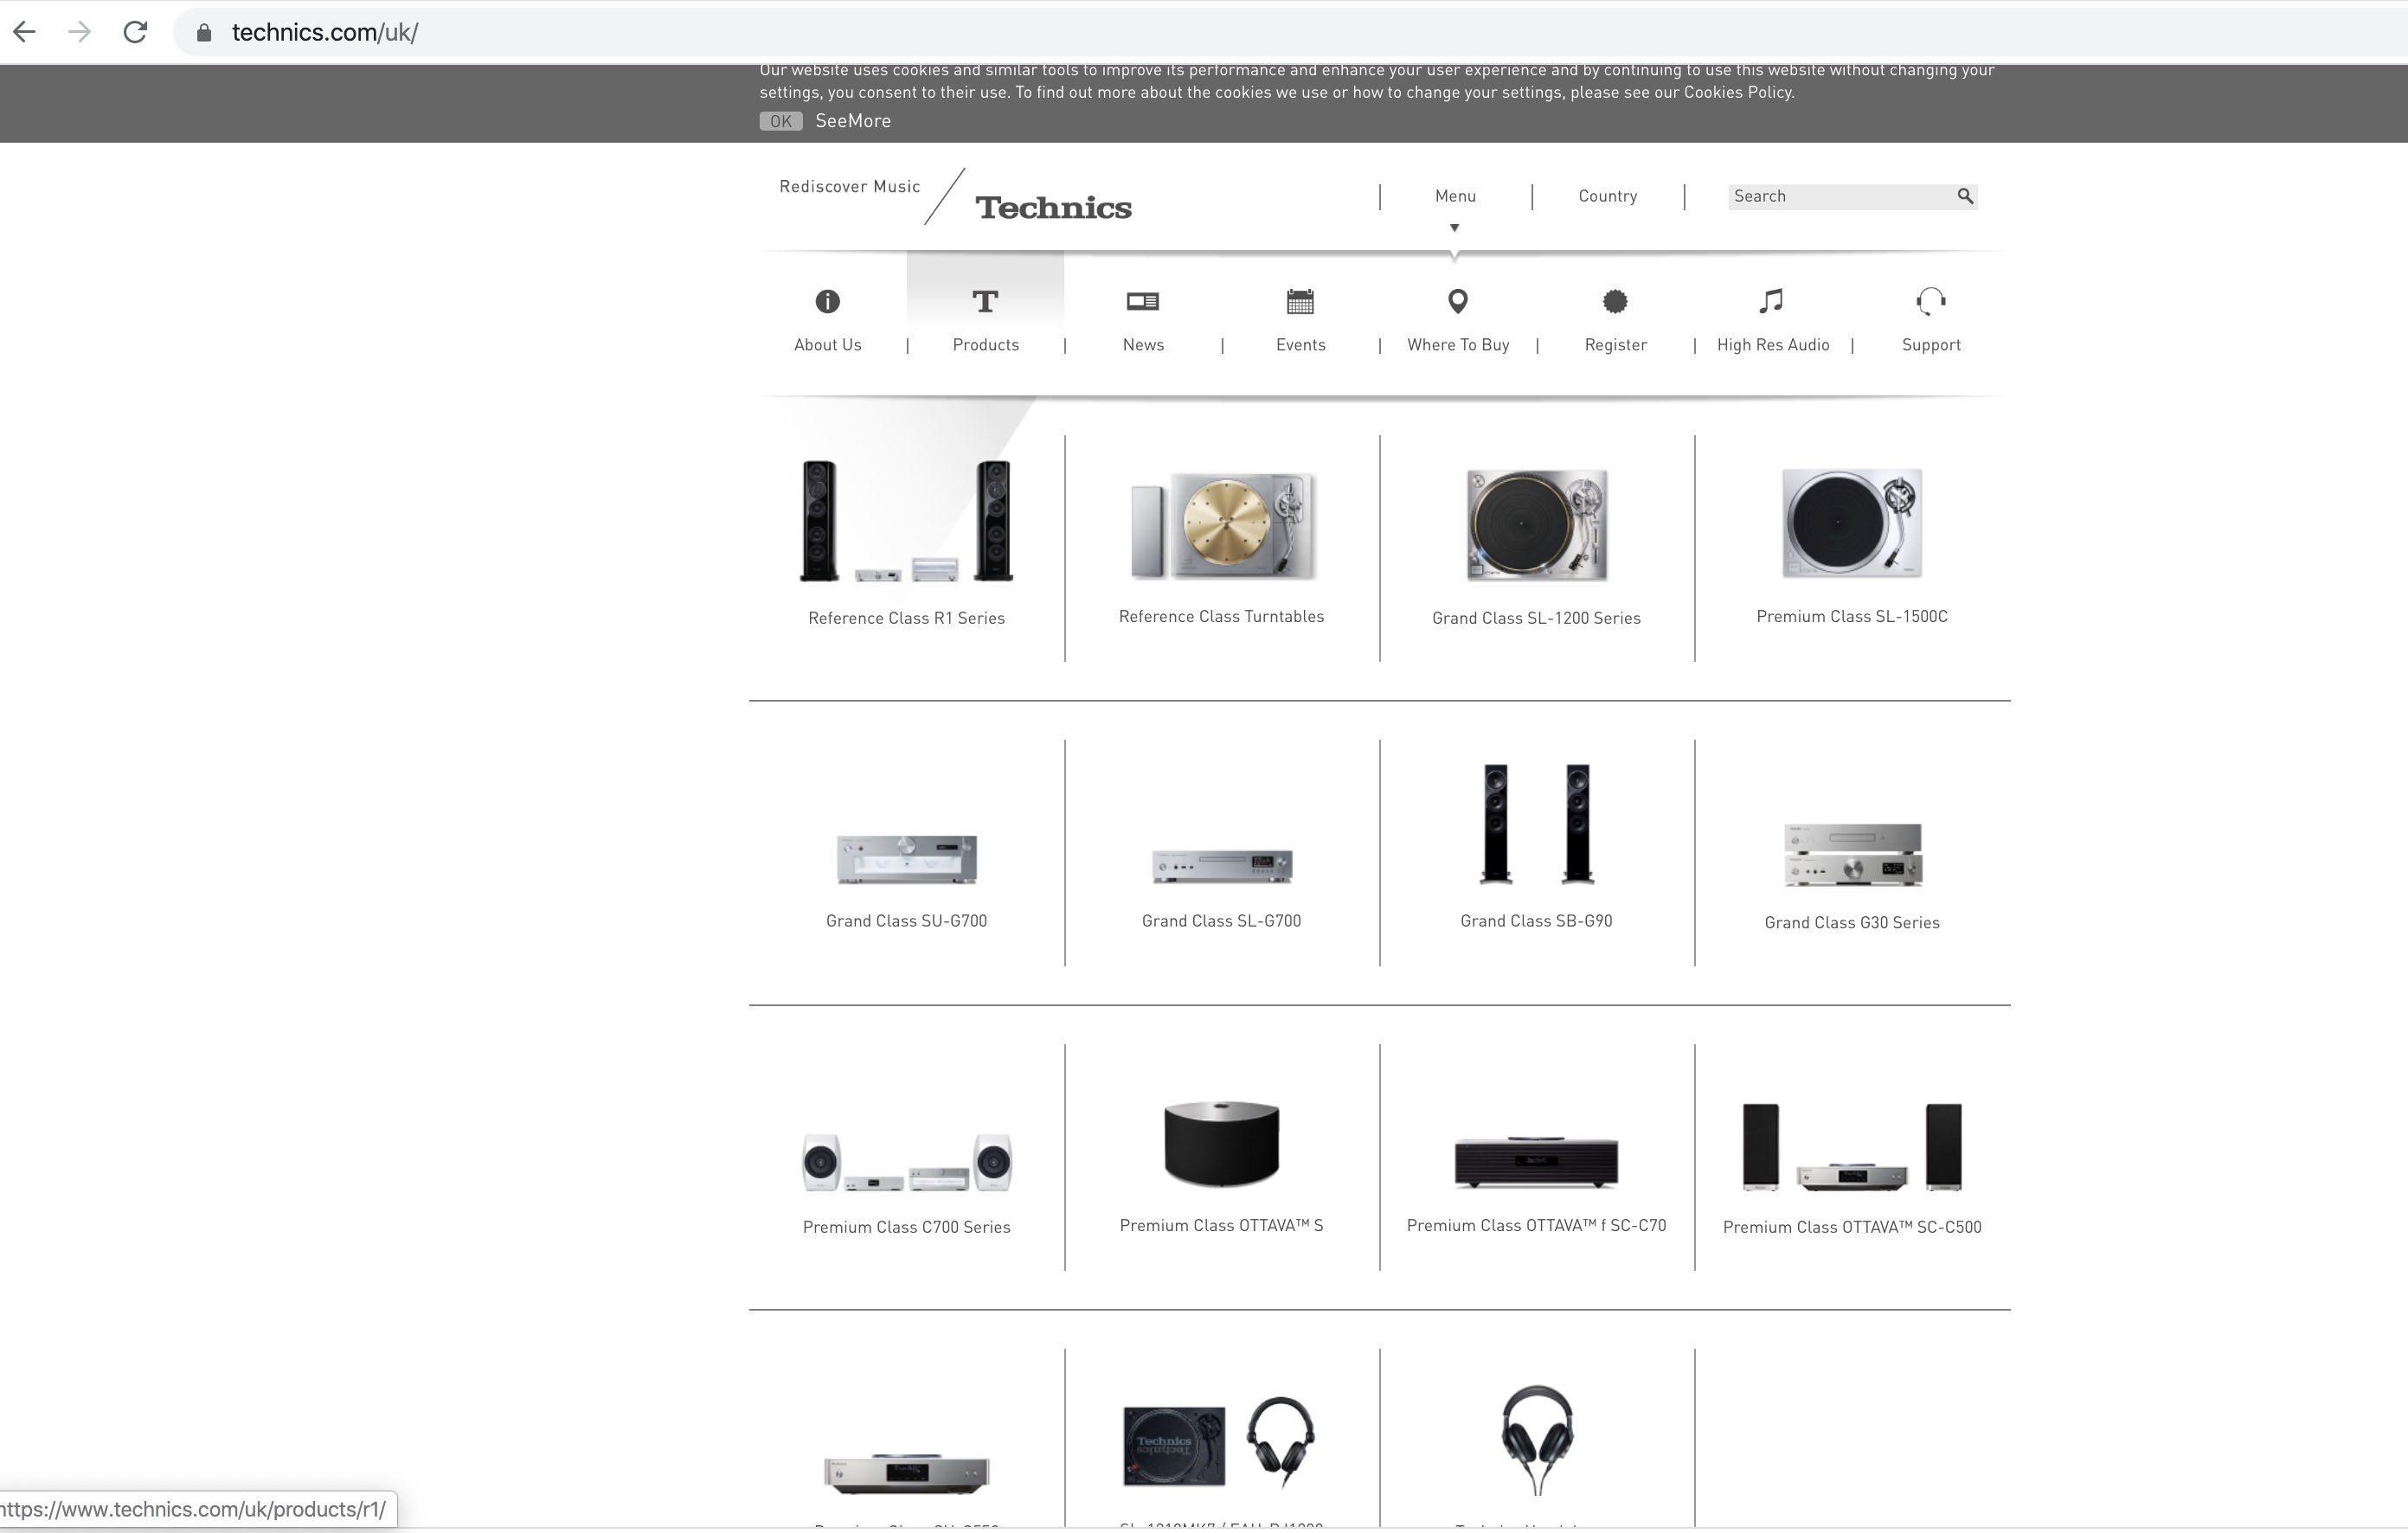
Task: Click the padlock site security icon
Action: pyautogui.click(x=204, y=32)
